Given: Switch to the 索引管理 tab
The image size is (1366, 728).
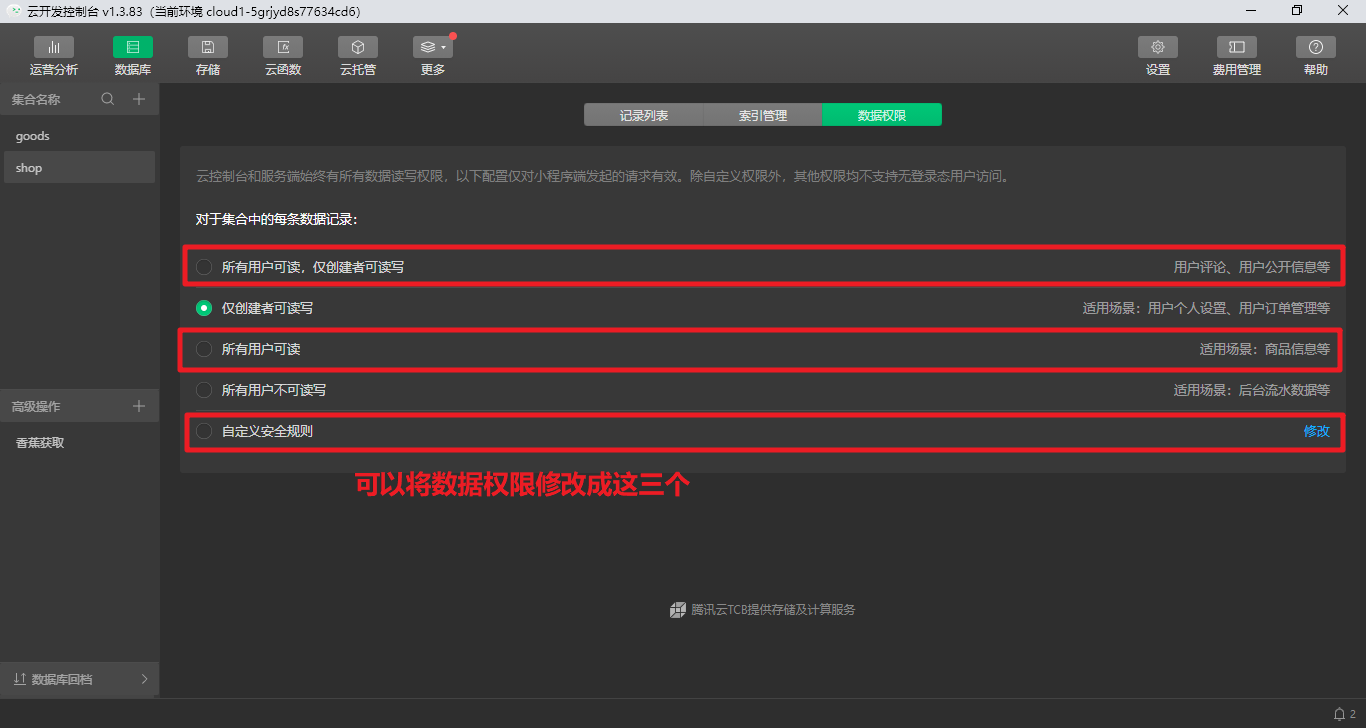Looking at the screenshot, I should (x=762, y=114).
